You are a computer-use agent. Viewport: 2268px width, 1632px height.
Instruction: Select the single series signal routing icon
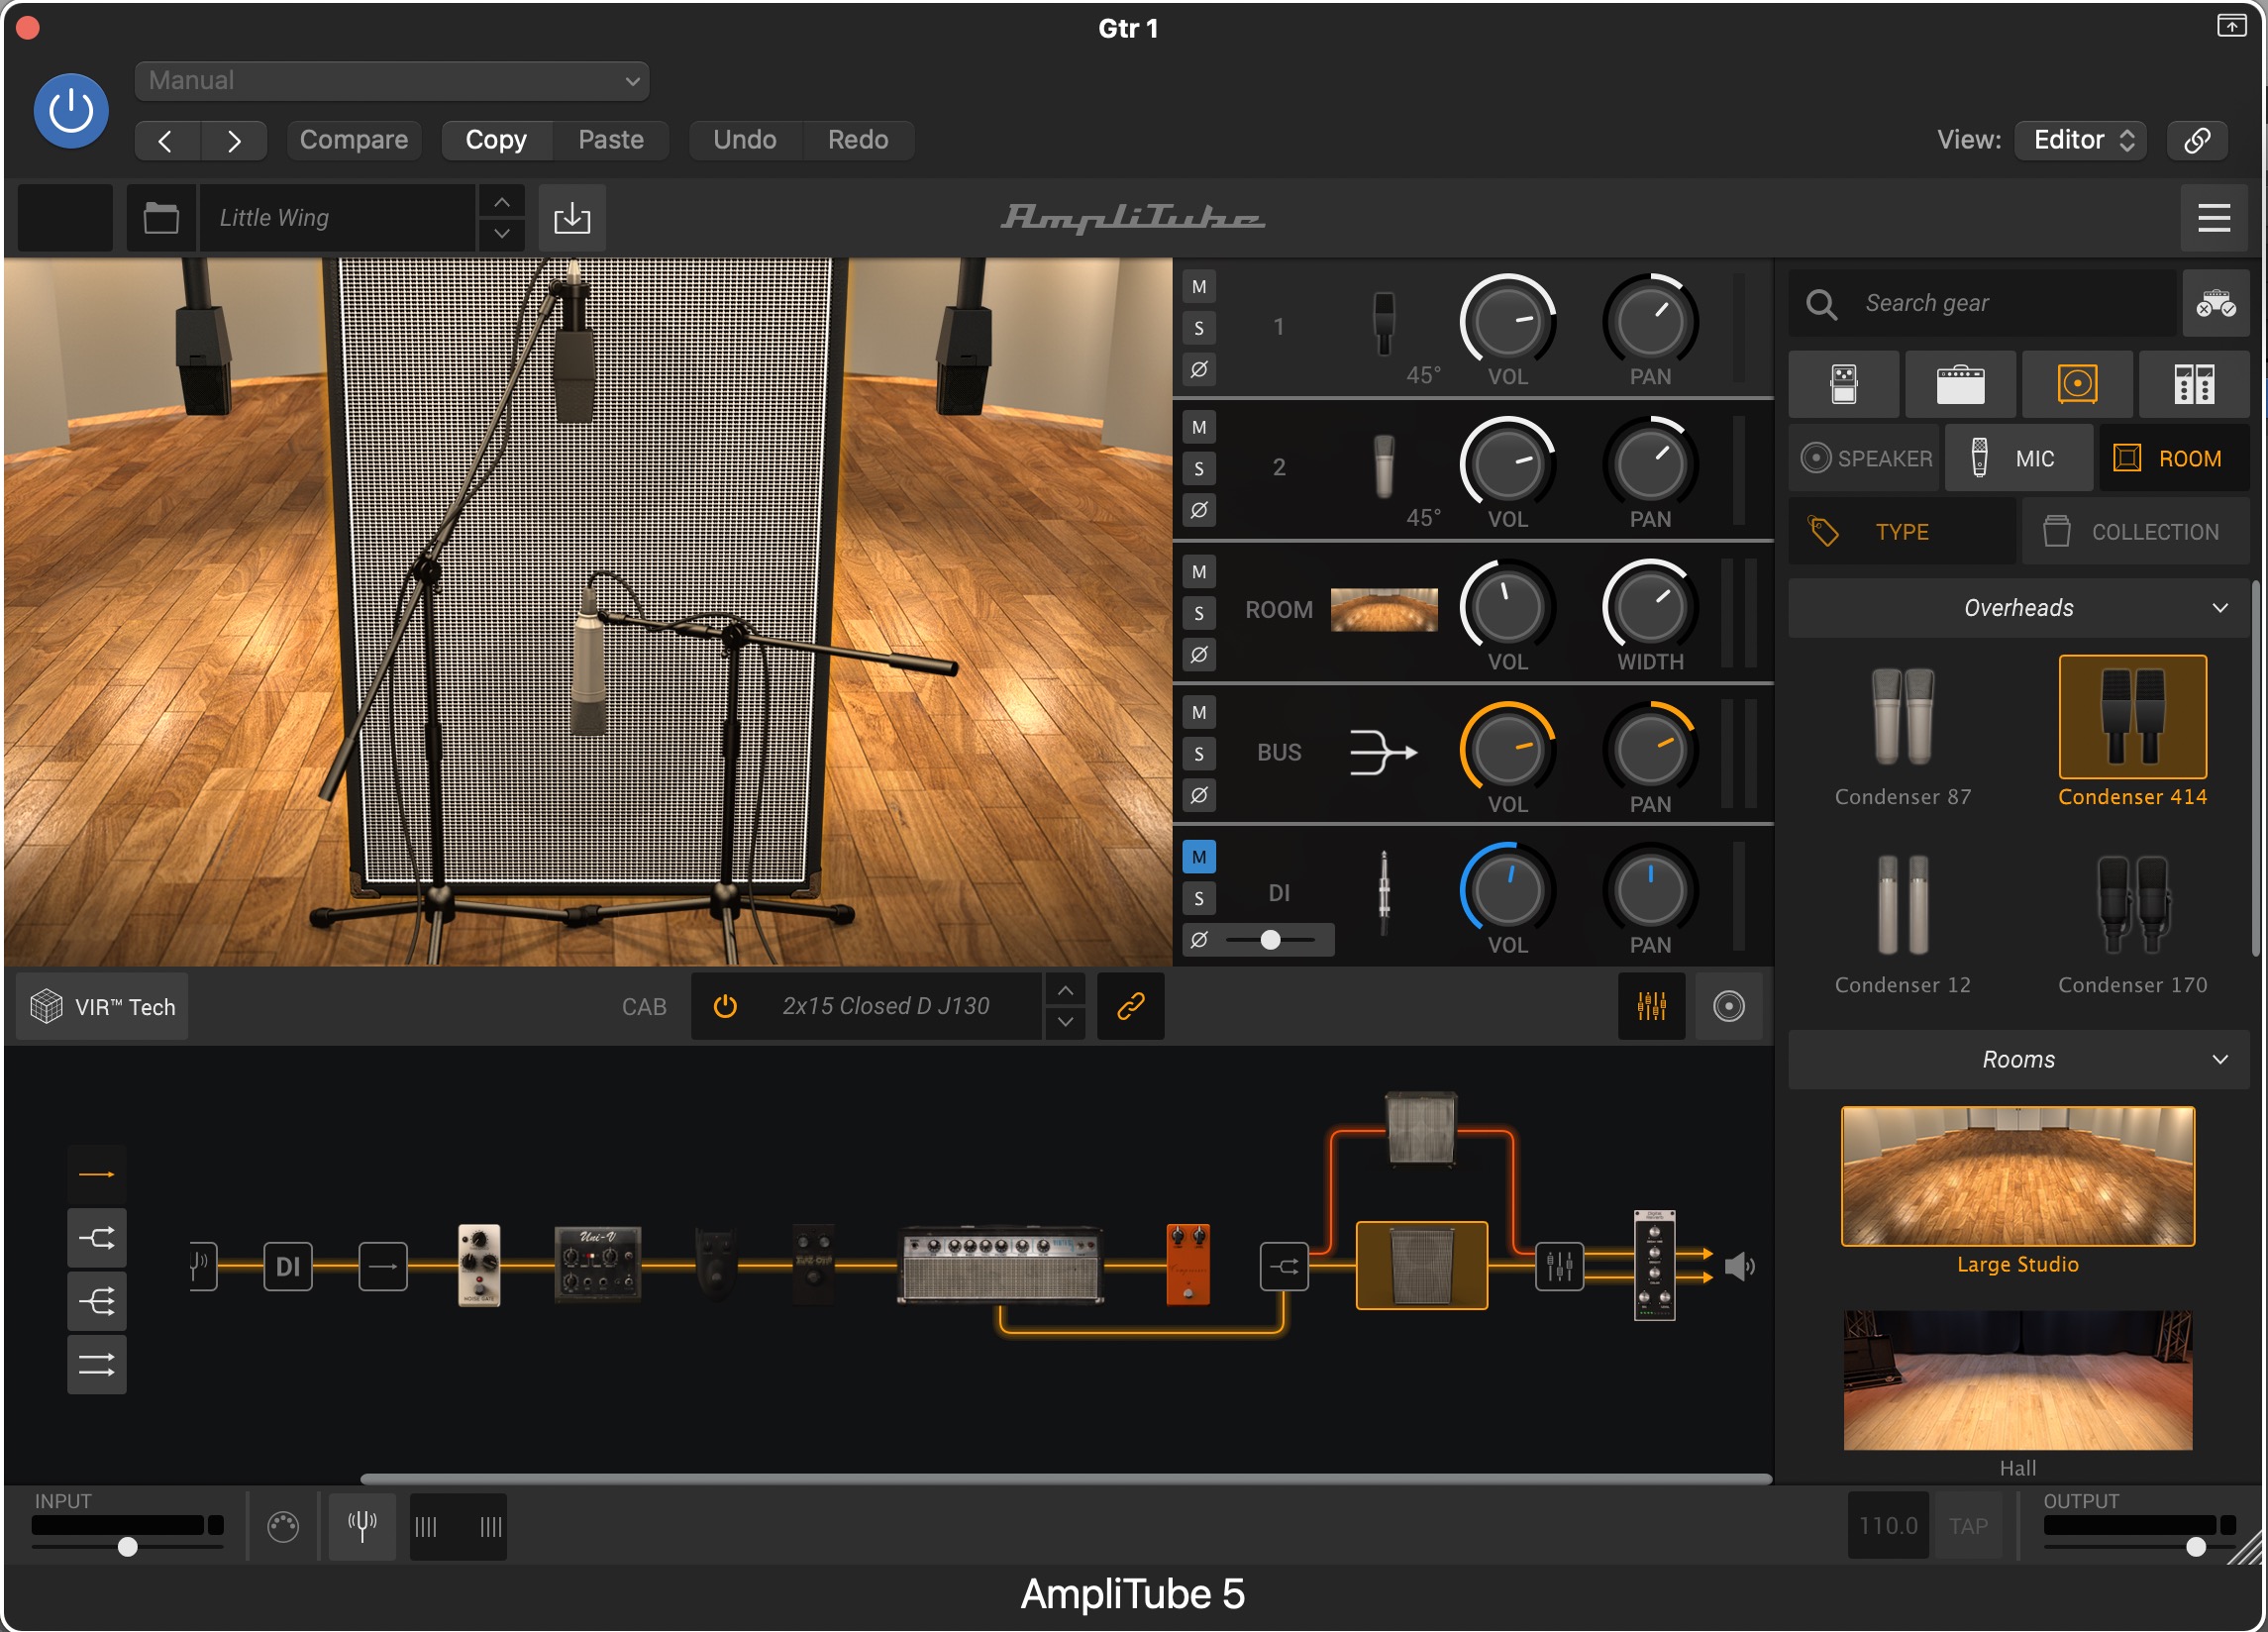click(97, 1174)
